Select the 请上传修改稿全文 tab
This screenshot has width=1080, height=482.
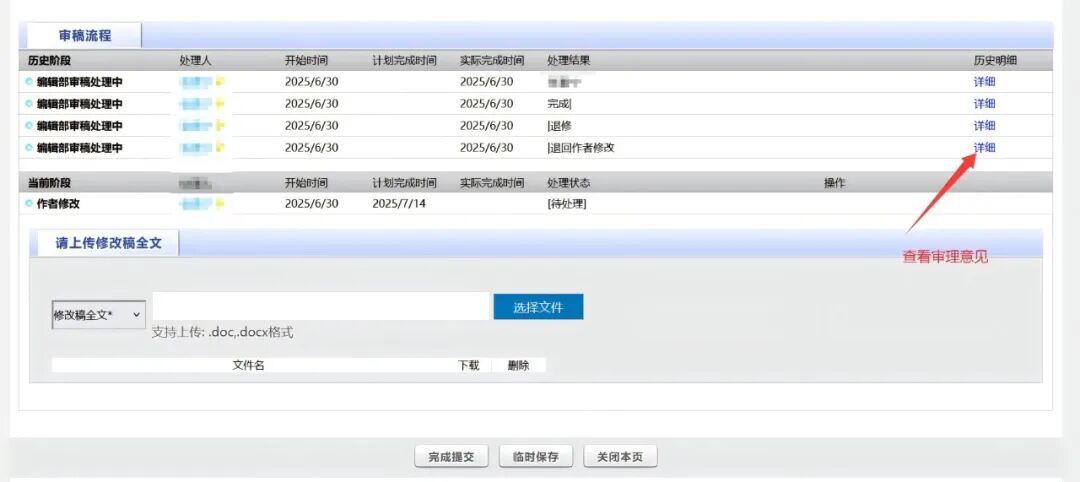click(108, 243)
